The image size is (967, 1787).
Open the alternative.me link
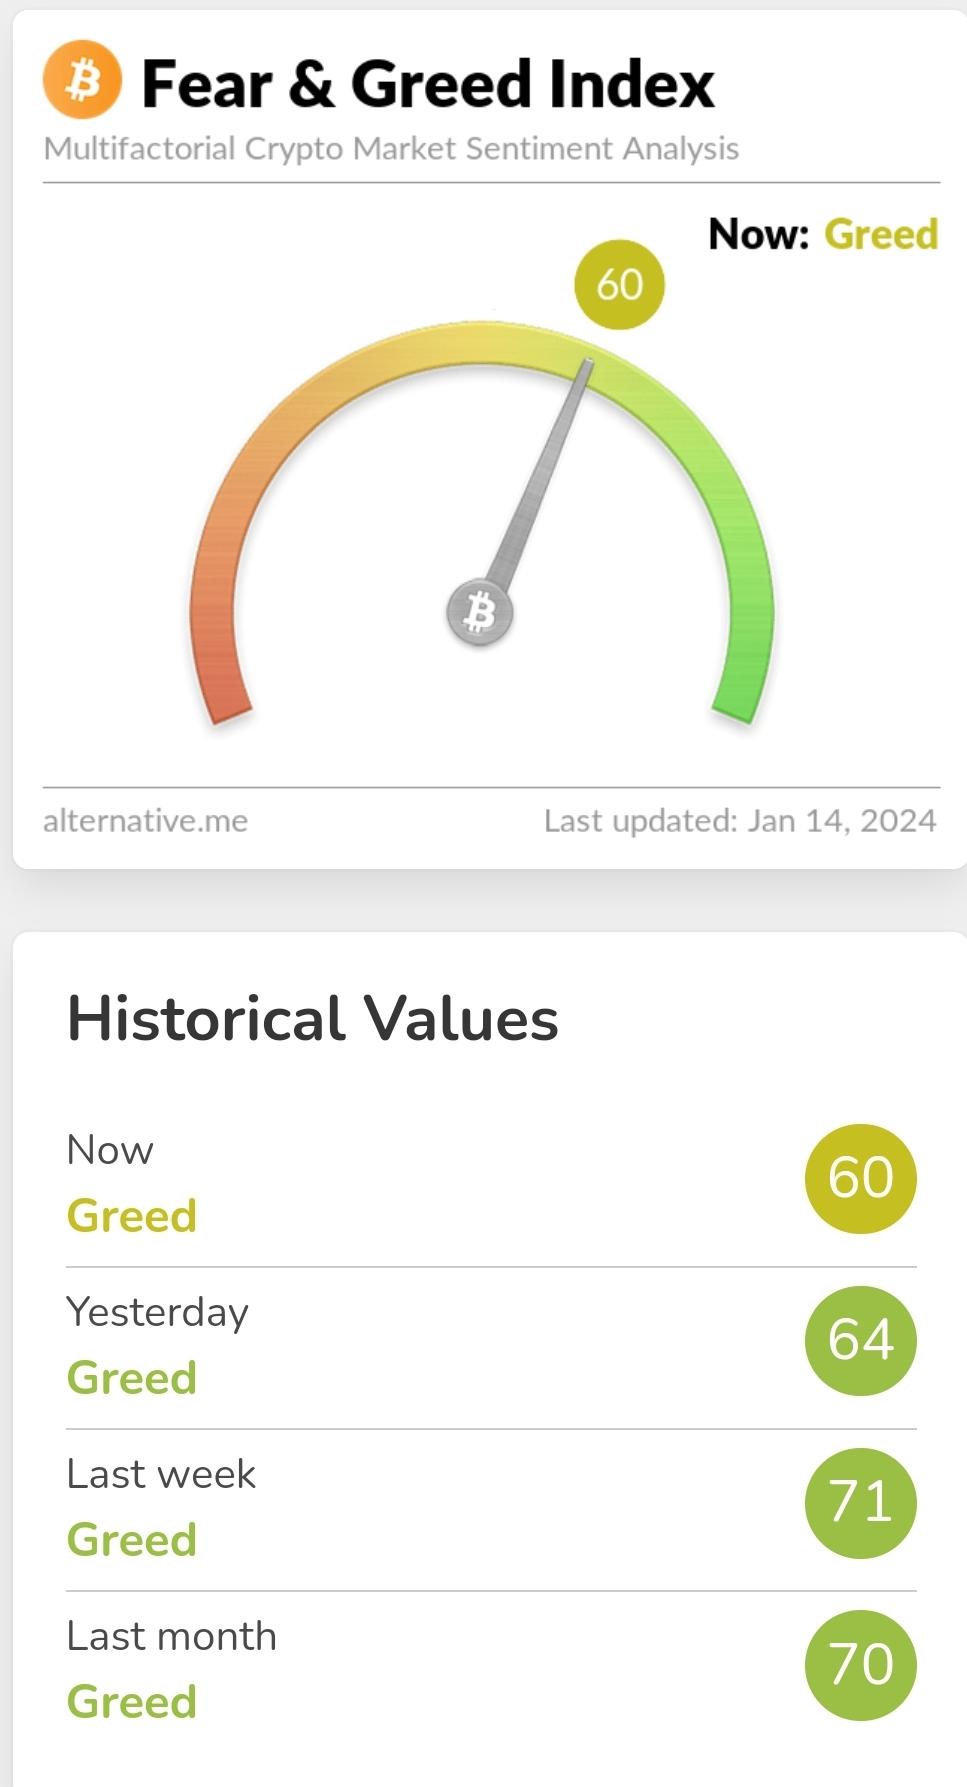pos(145,821)
